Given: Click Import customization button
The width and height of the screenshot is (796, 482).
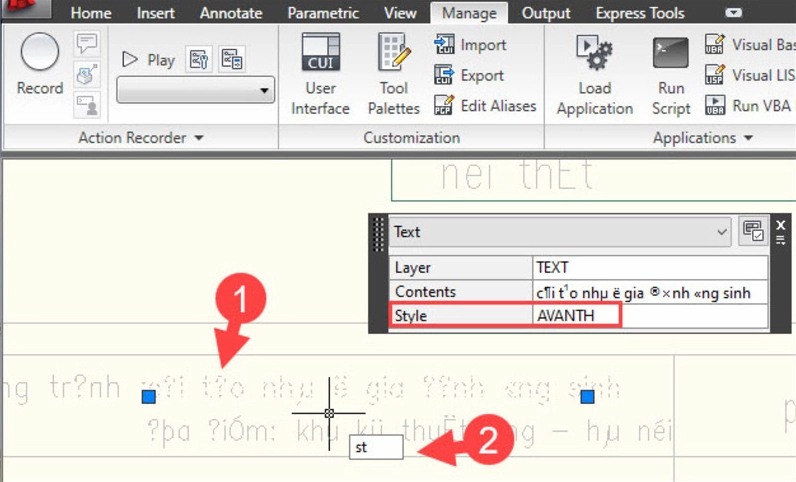Looking at the screenshot, I should click(471, 45).
